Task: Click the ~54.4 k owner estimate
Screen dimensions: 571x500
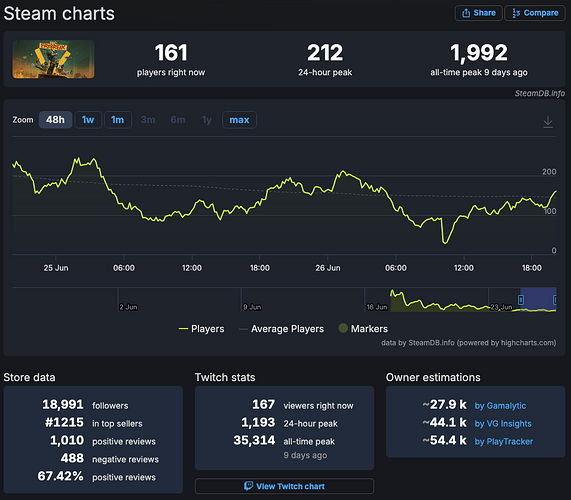Action: pos(444,440)
